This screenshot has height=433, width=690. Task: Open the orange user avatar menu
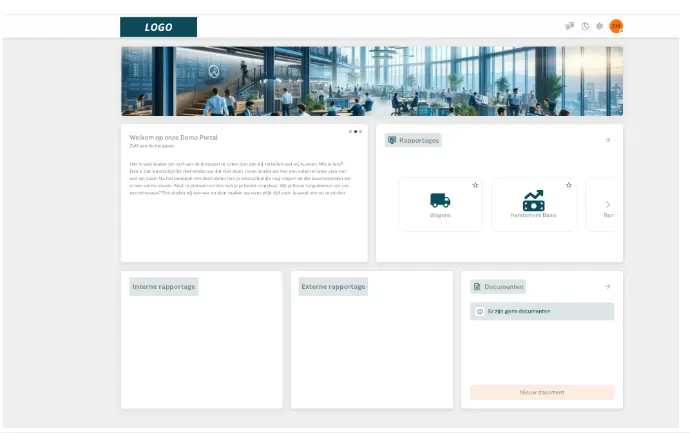[x=616, y=26]
